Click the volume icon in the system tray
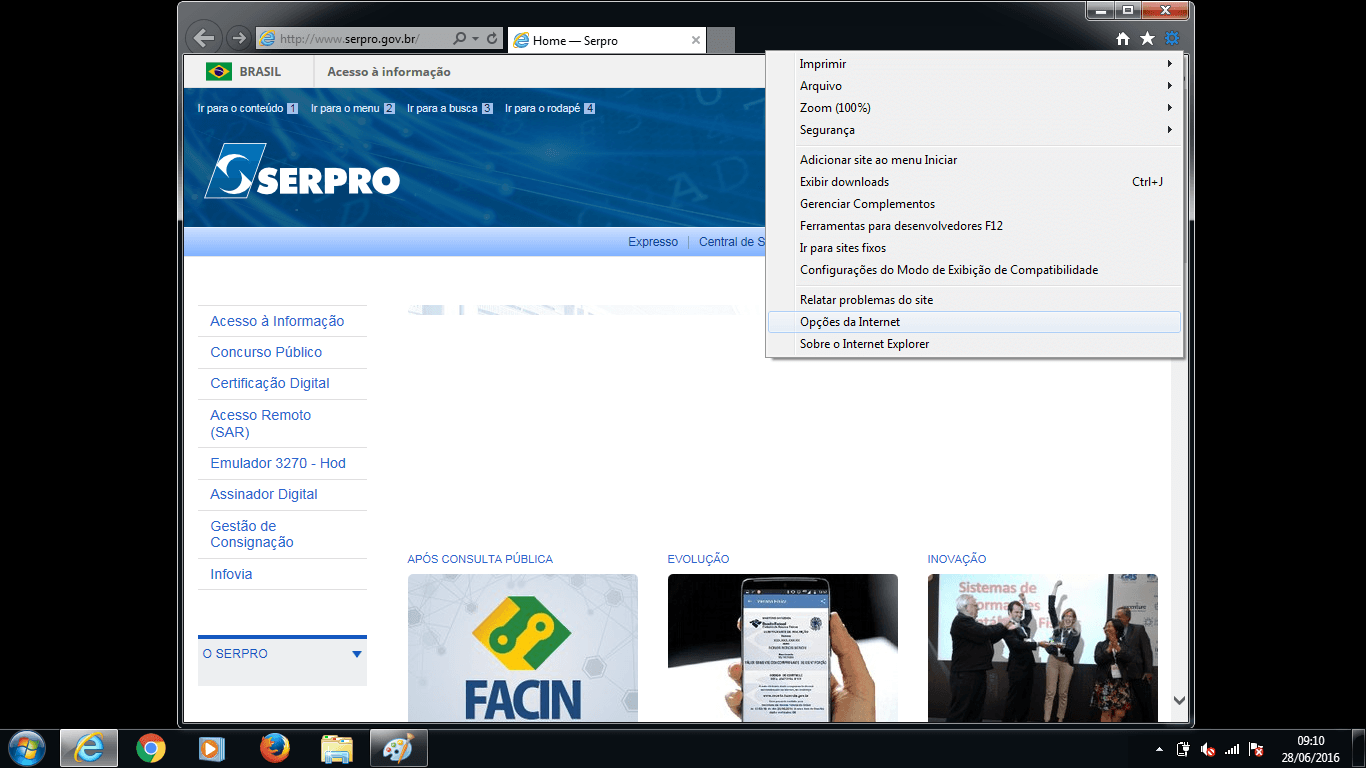Image resolution: width=1366 pixels, height=768 pixels. pos(1208,749)
